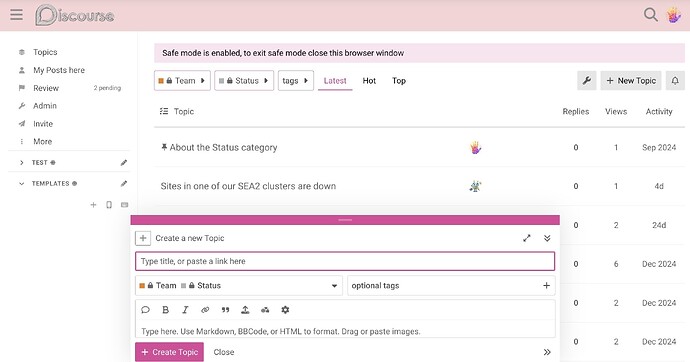Open the user avatar menu in header

coord(674,15)
